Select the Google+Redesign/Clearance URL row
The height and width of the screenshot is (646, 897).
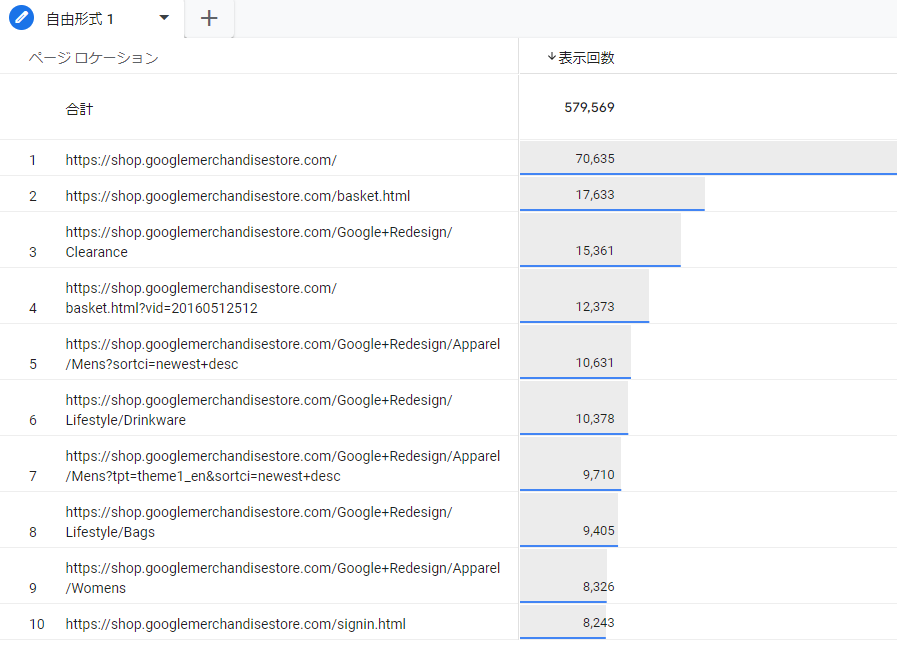tap(259, 242)
